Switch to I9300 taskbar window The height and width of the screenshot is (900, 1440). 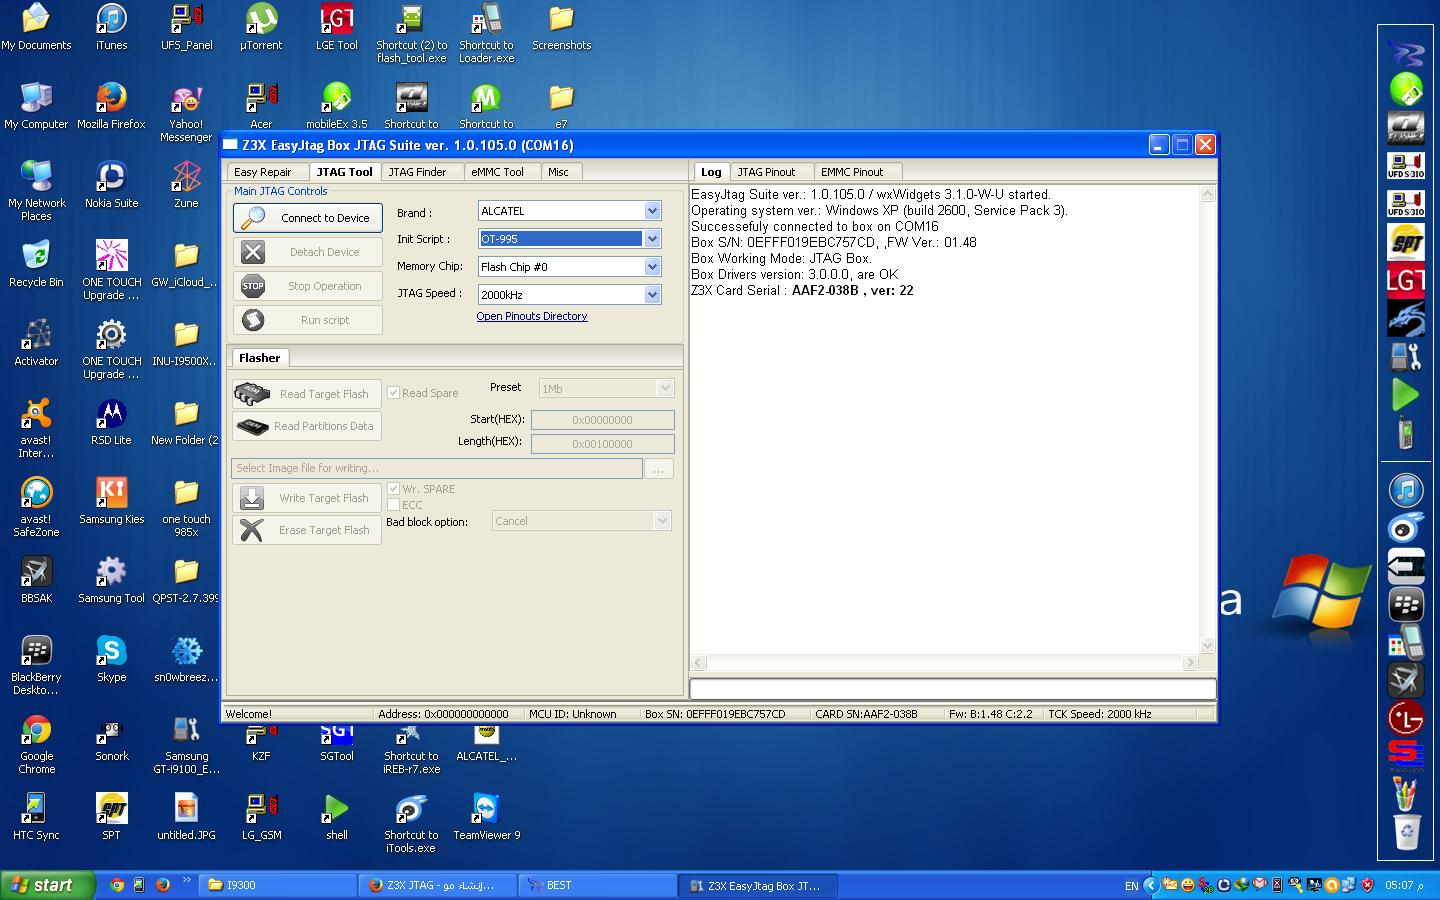click(278, 885)
